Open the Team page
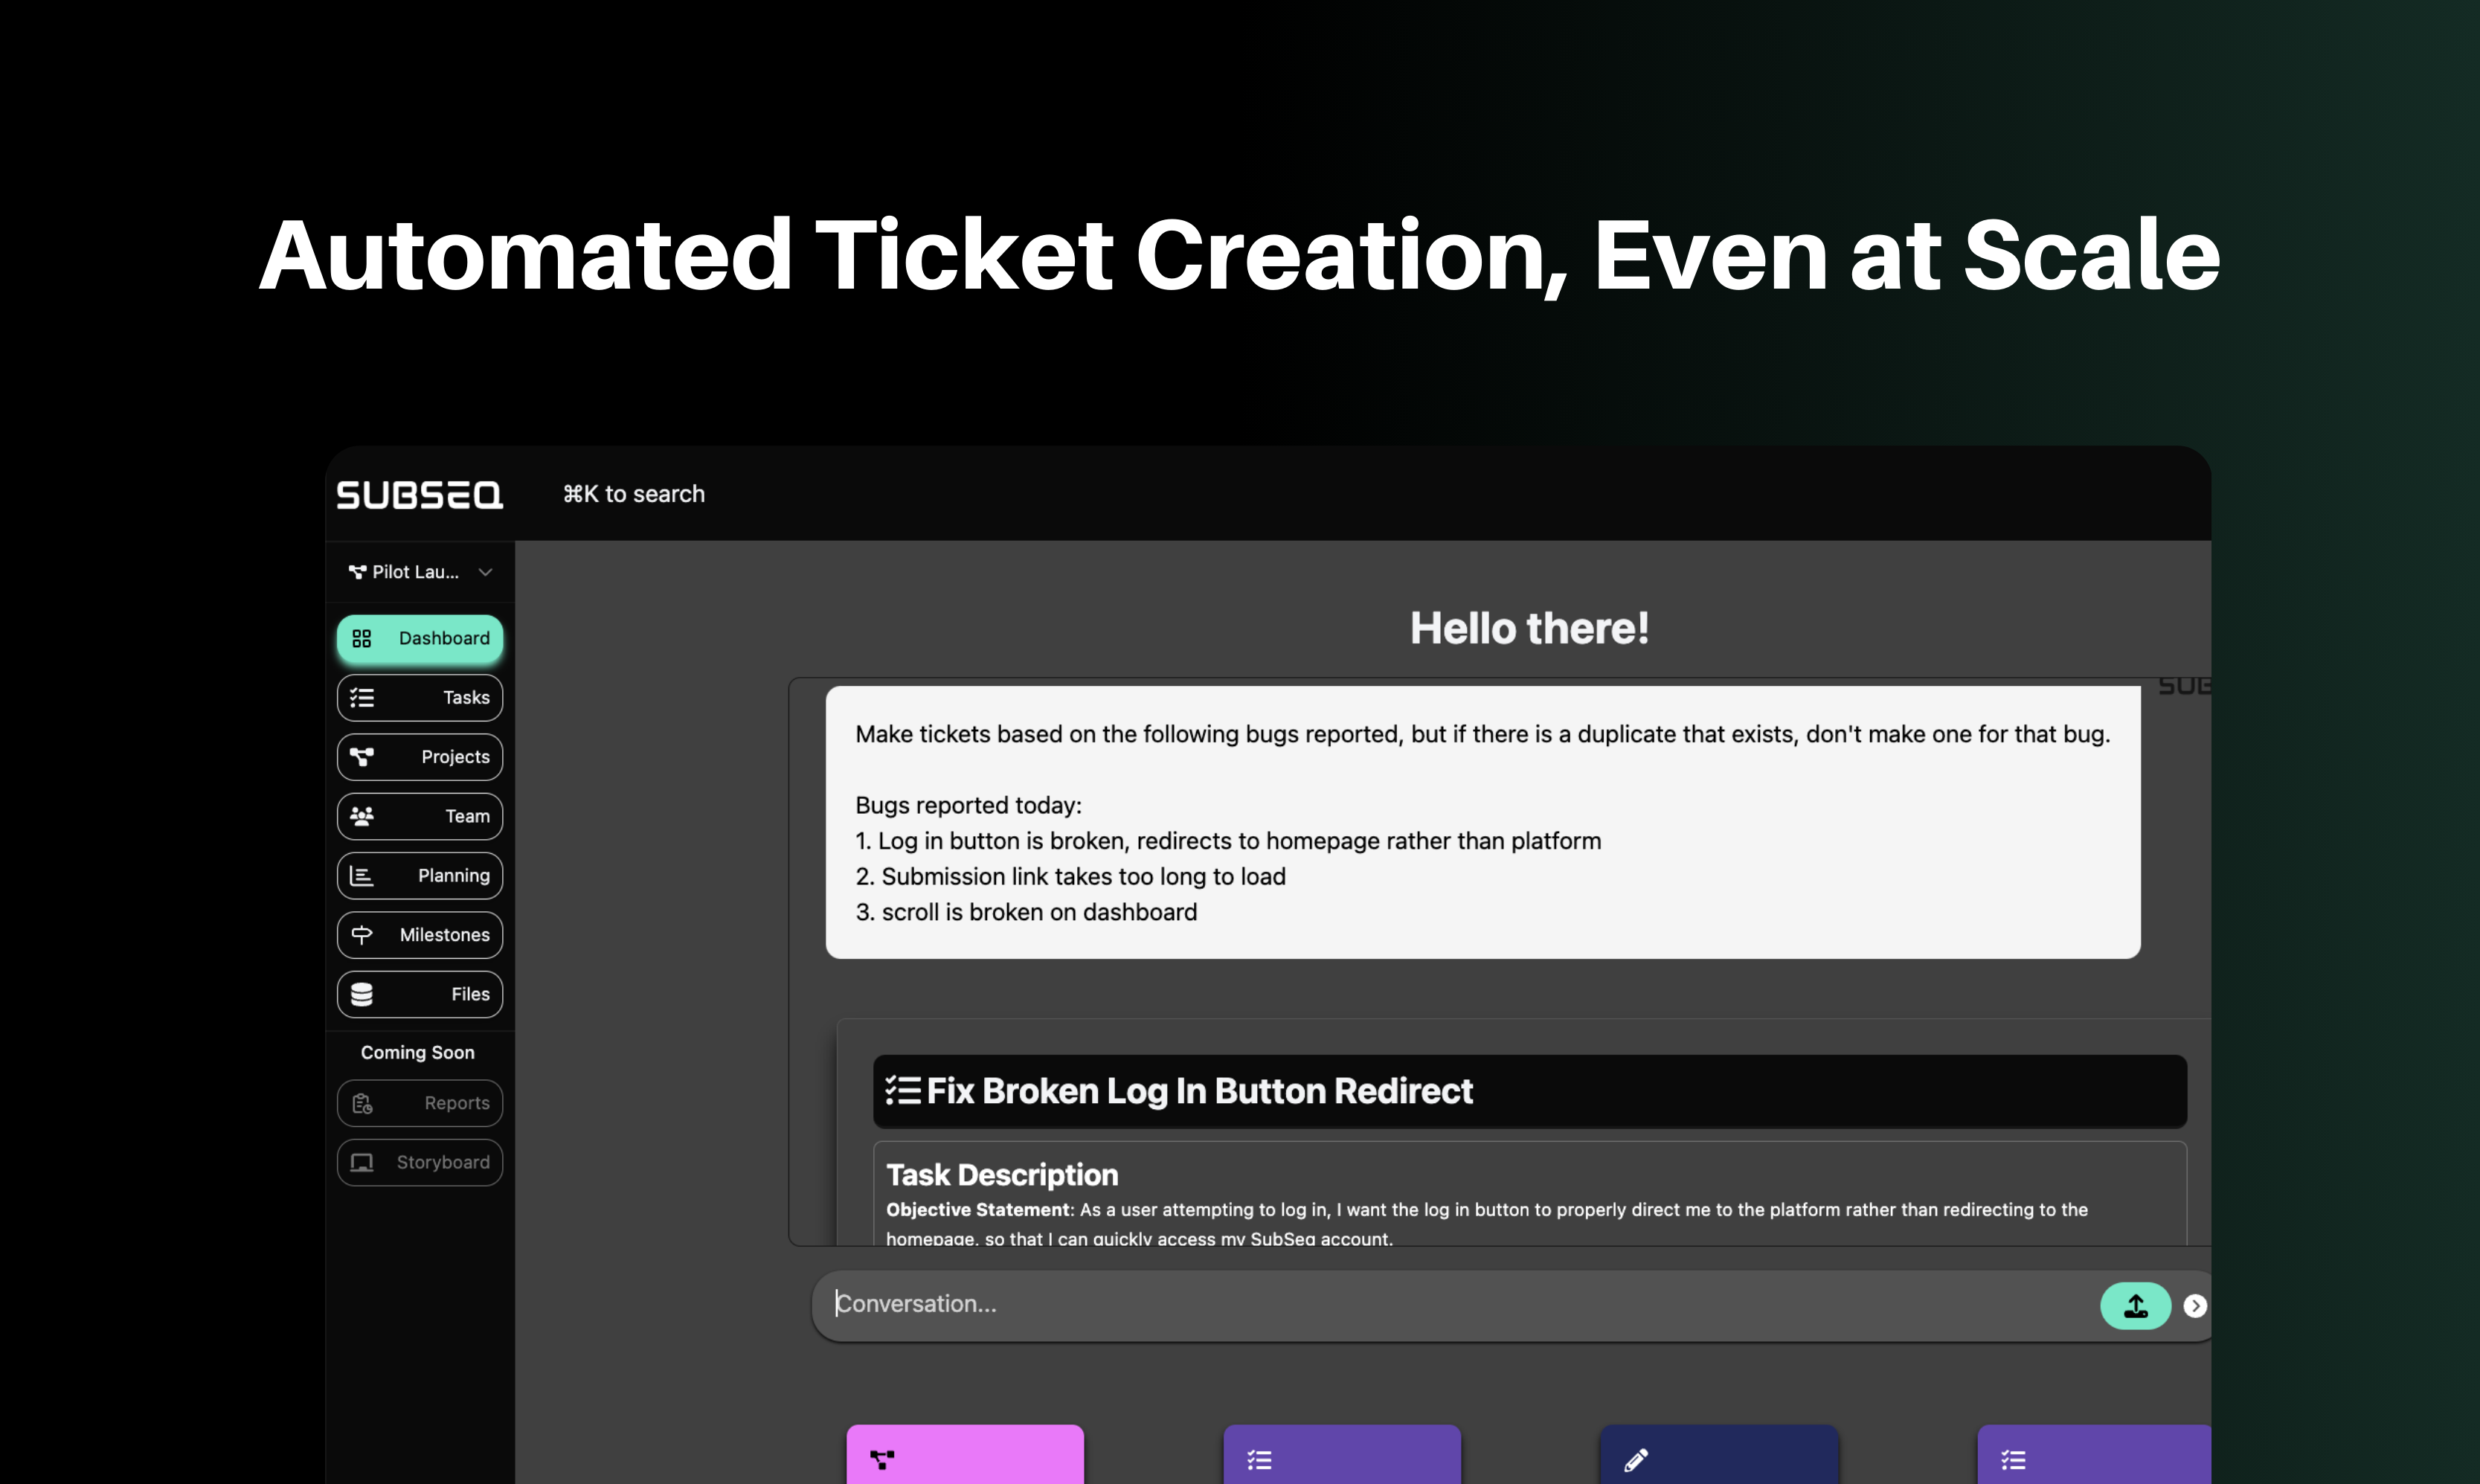 (419, 816)
